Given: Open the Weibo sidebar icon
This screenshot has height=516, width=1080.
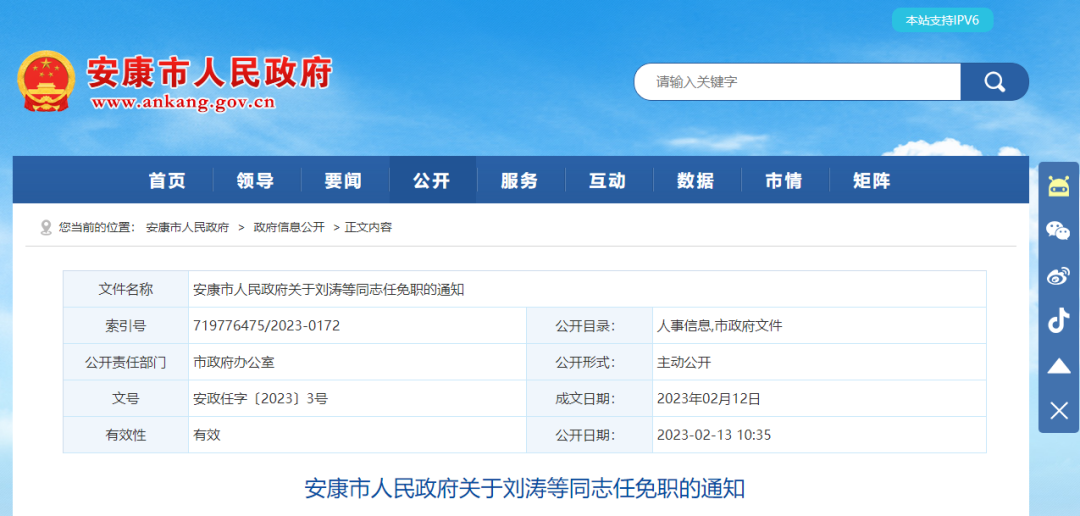Looking at the screenshot, I should tap(1058, 276).
